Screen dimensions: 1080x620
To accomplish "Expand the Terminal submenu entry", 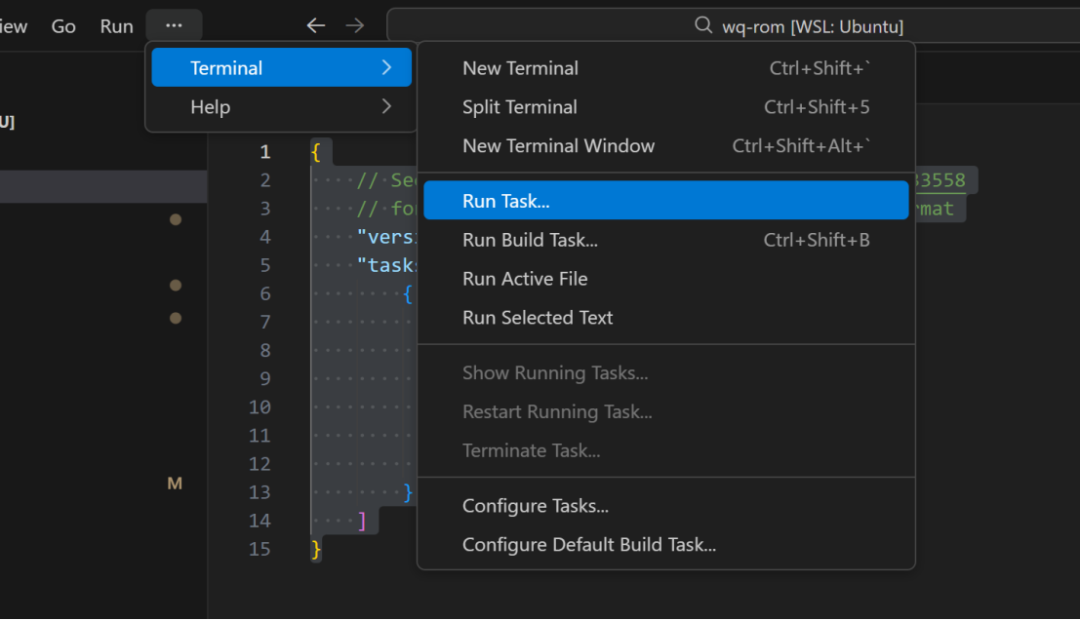I will pyautogui.click(x=281, y=68).
